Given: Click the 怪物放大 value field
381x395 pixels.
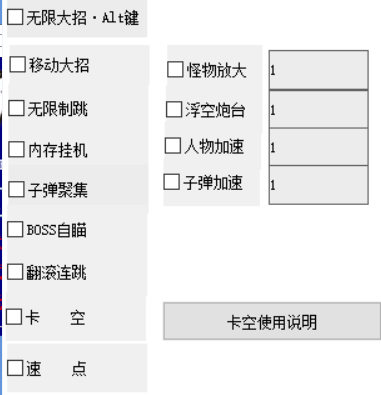Looking at the screenshot, I should 318,70.
